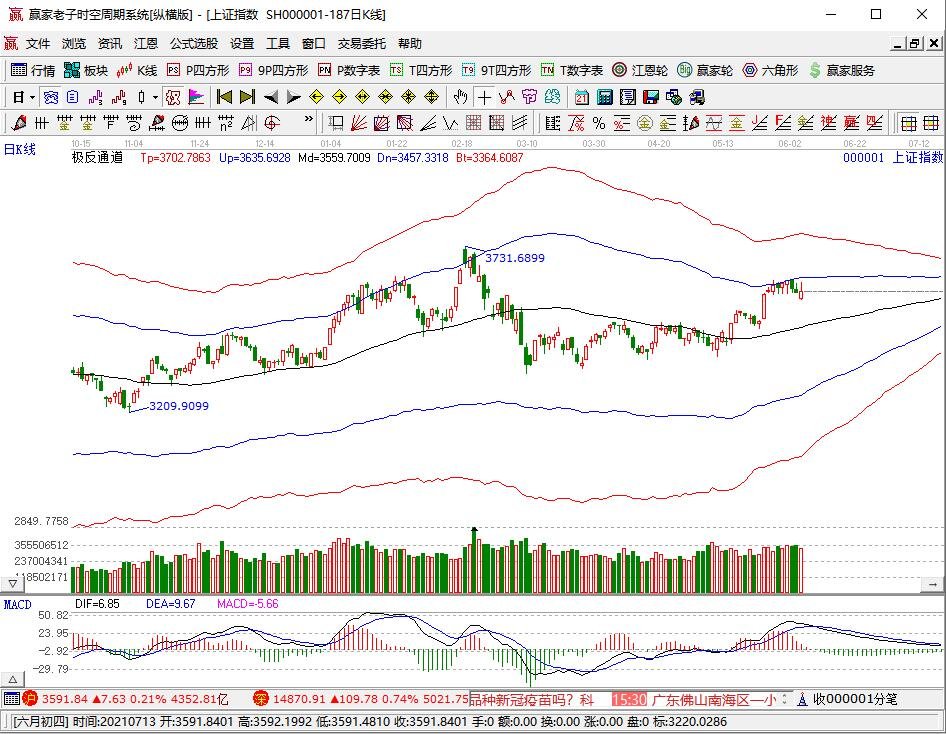Select the red 赢 angle-line tool

(851, 123)
